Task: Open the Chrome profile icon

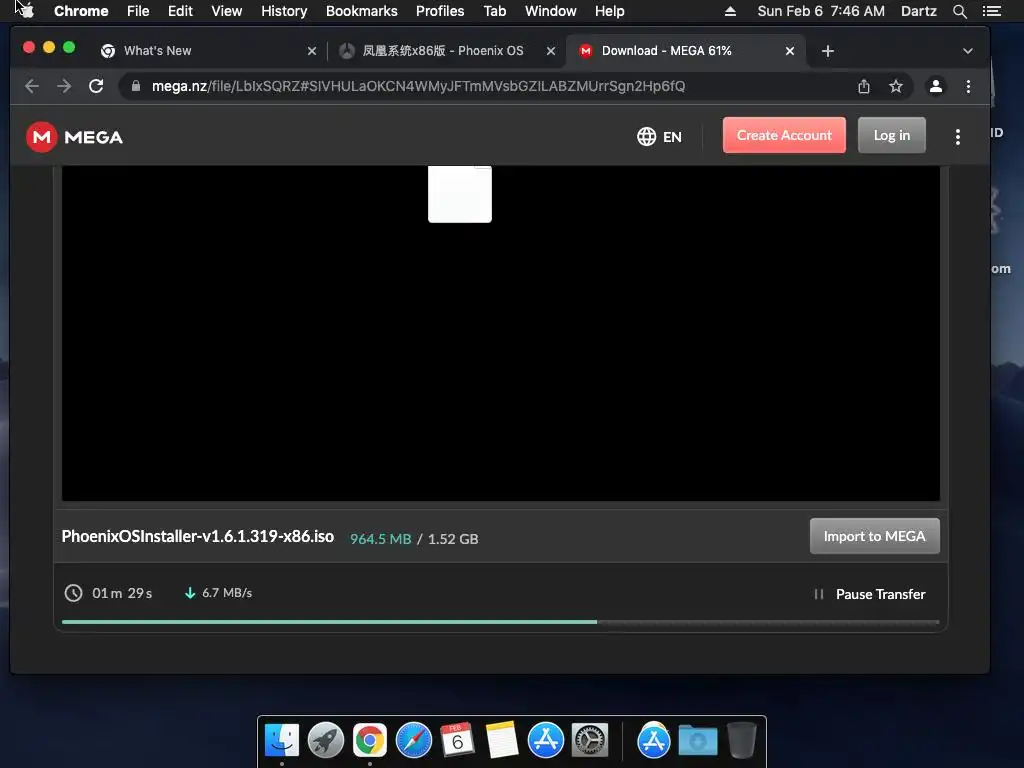Action: 935,86
